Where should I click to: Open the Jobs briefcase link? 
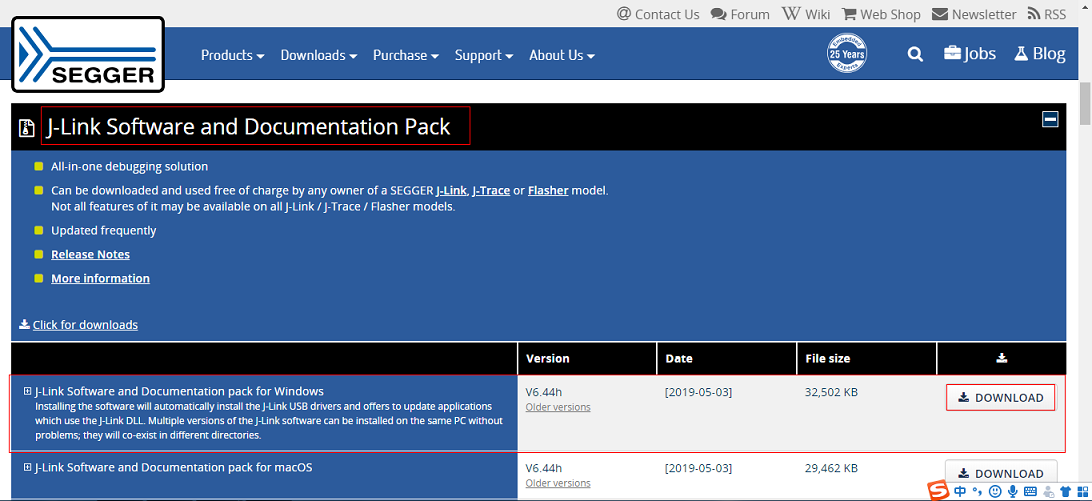(x=969, y=54)
